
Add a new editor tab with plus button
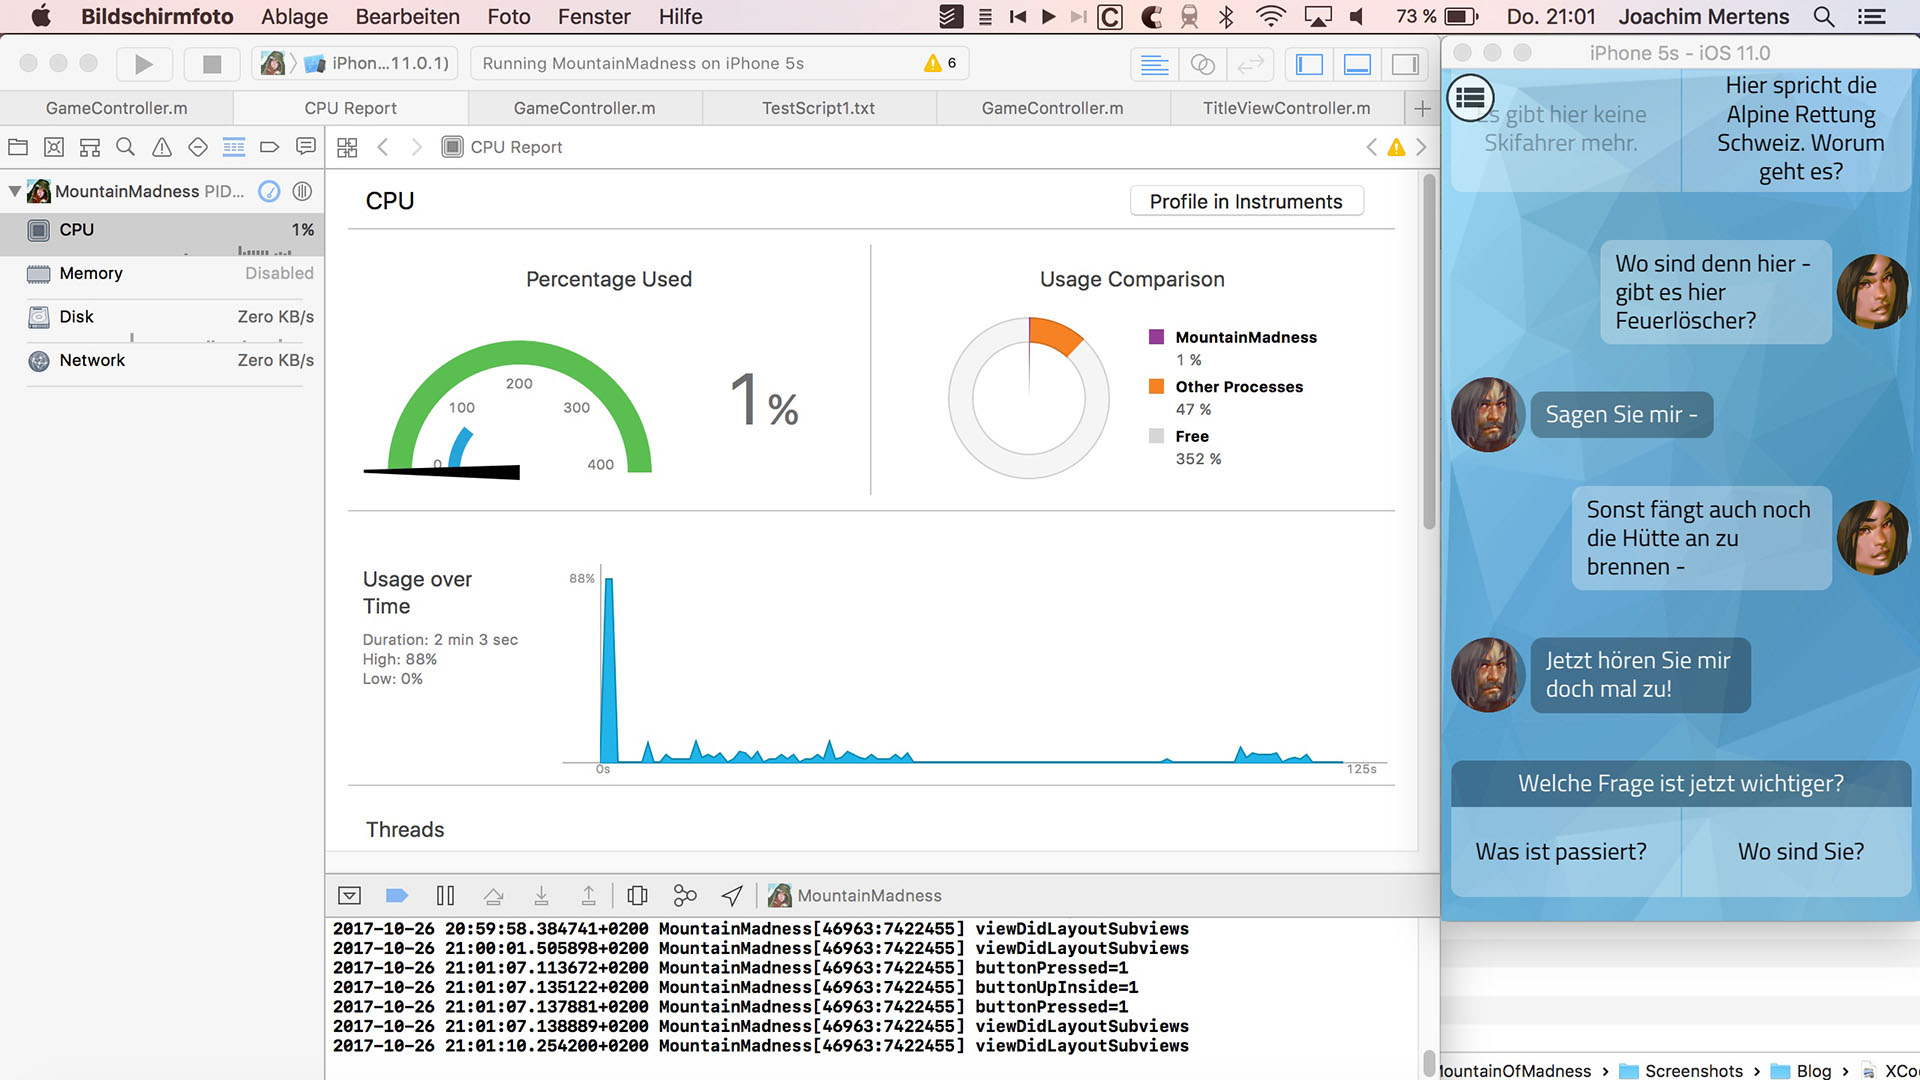click(x=1422, y=108)
